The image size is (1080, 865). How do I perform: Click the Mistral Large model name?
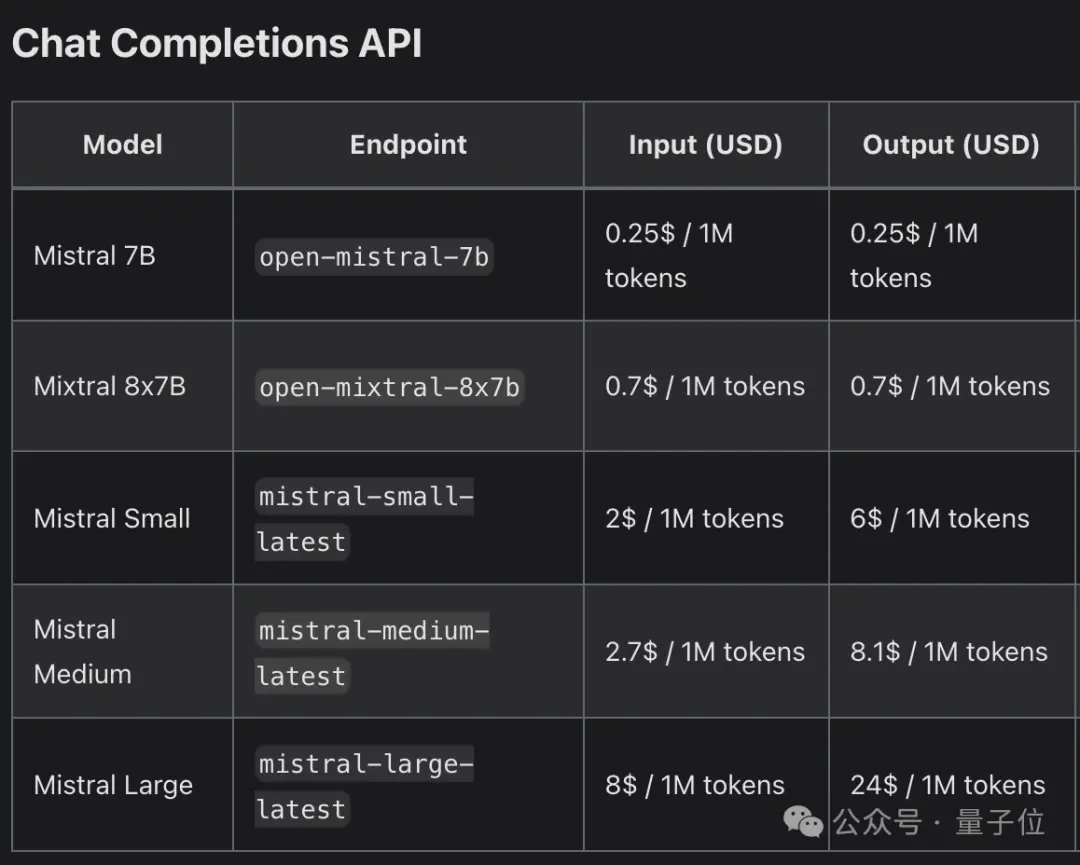(x=113, y=786)
